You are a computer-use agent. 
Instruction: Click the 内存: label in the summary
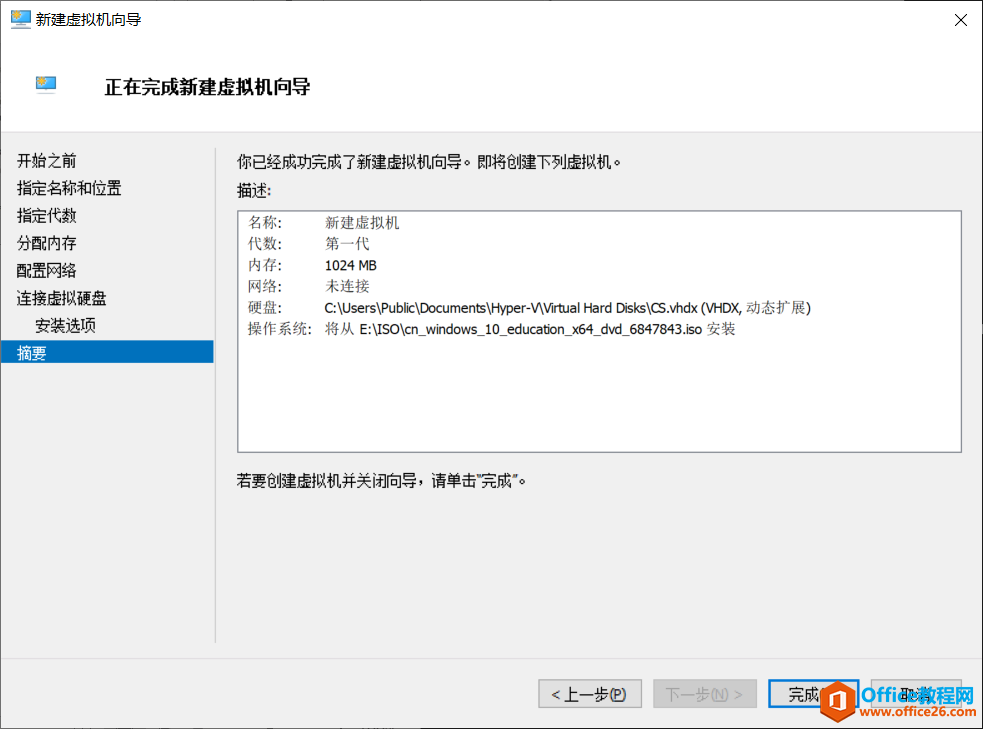(265, 265)
